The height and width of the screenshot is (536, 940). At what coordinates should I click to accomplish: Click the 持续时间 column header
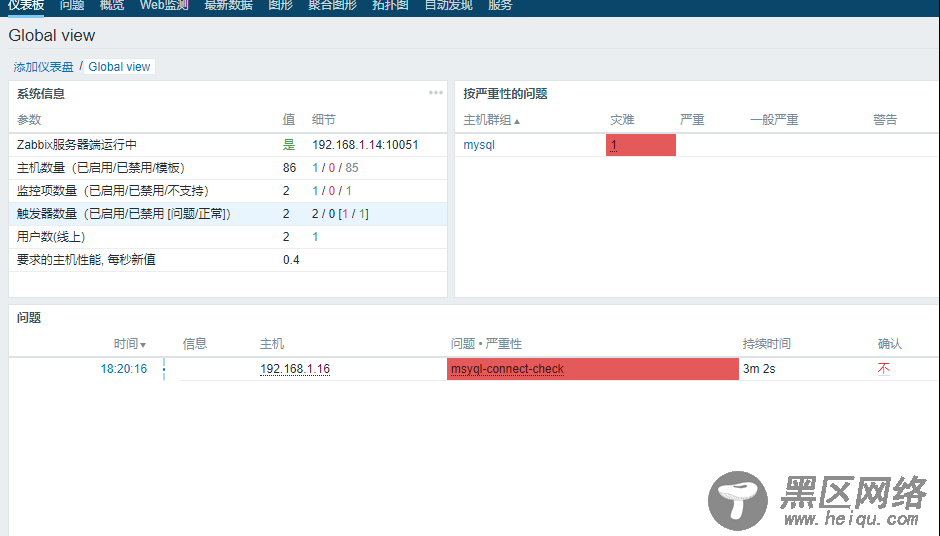pyautogui.click(x=767, y=344)
